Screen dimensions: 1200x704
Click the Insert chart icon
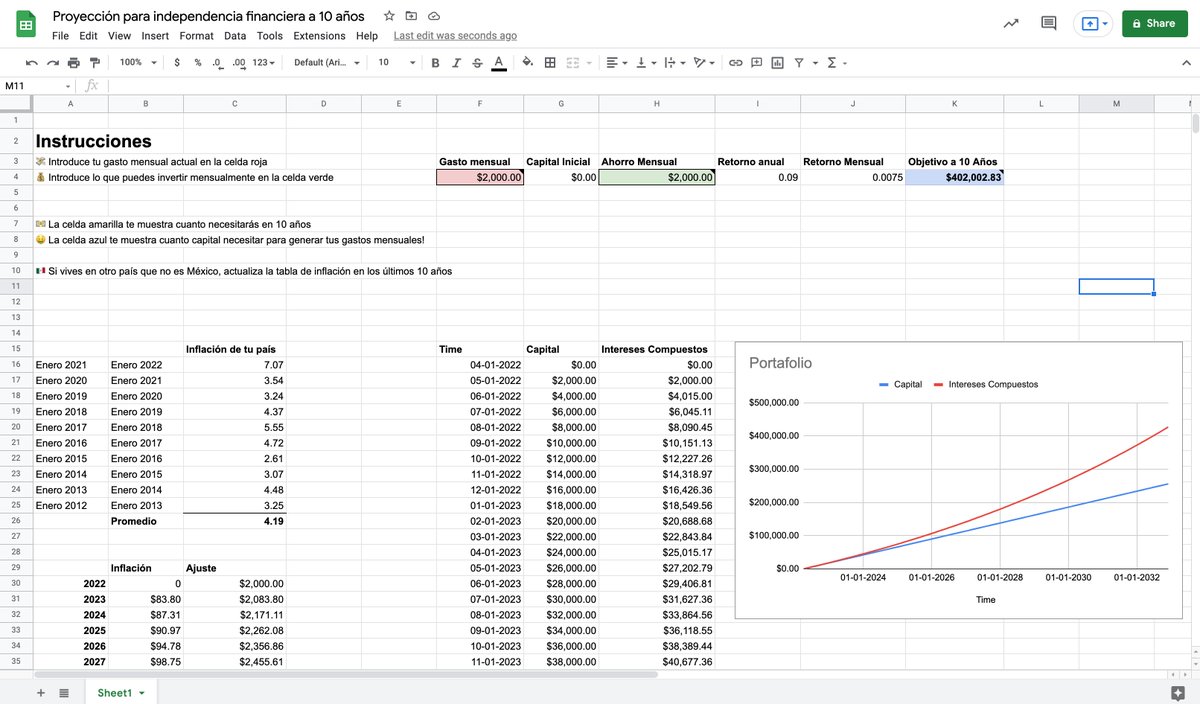(778, 63)
